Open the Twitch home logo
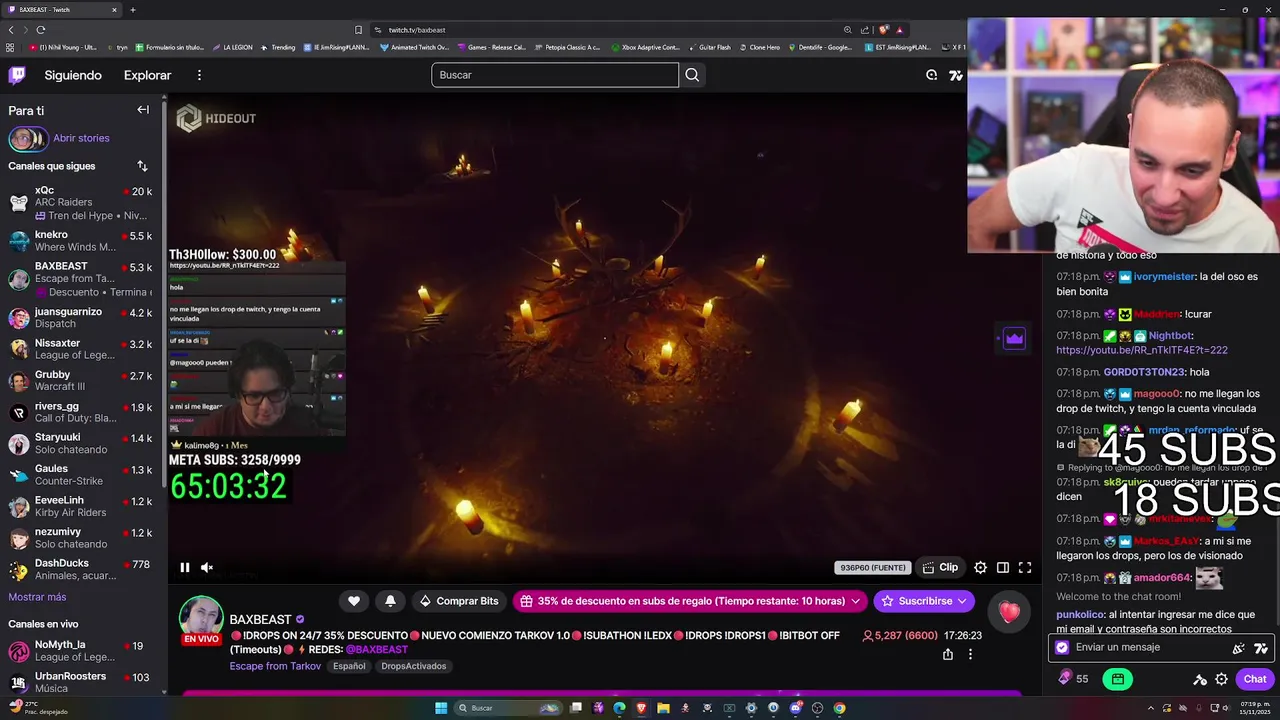The width and height of the screenshot is (1280, 720). click(17, 75)
